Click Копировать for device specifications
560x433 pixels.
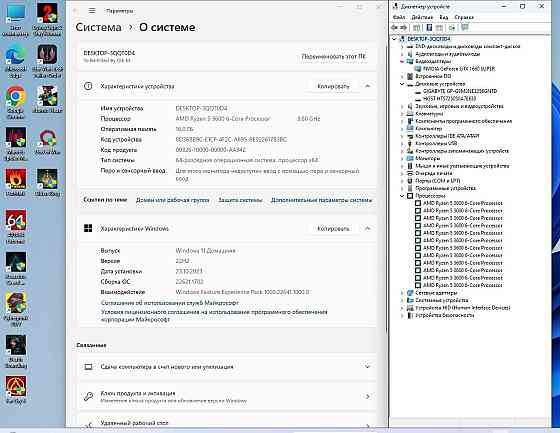pos(333,86)
